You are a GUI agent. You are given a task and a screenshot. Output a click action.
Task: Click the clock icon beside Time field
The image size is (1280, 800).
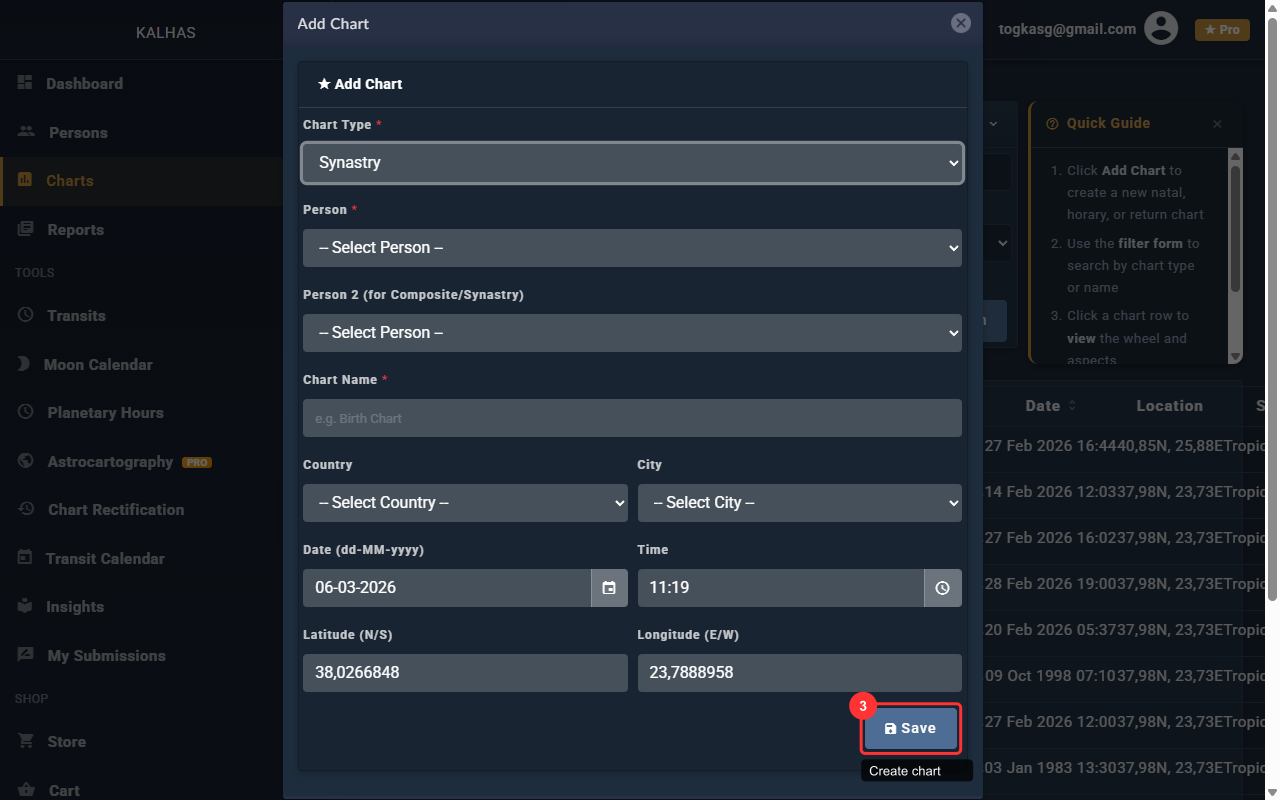pos(942,588)
